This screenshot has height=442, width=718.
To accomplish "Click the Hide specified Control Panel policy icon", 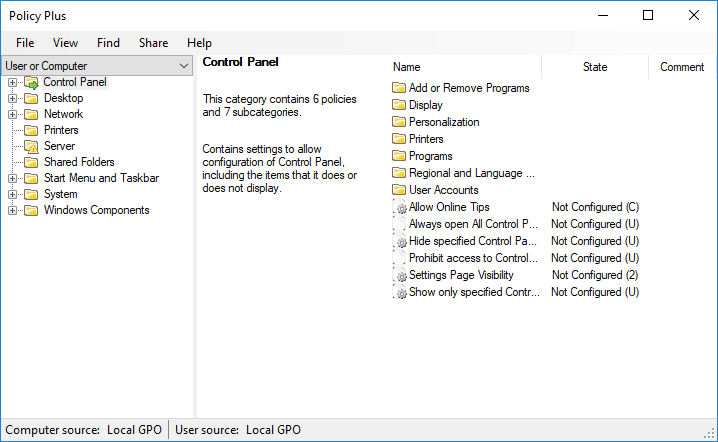I will coord(400,241).
